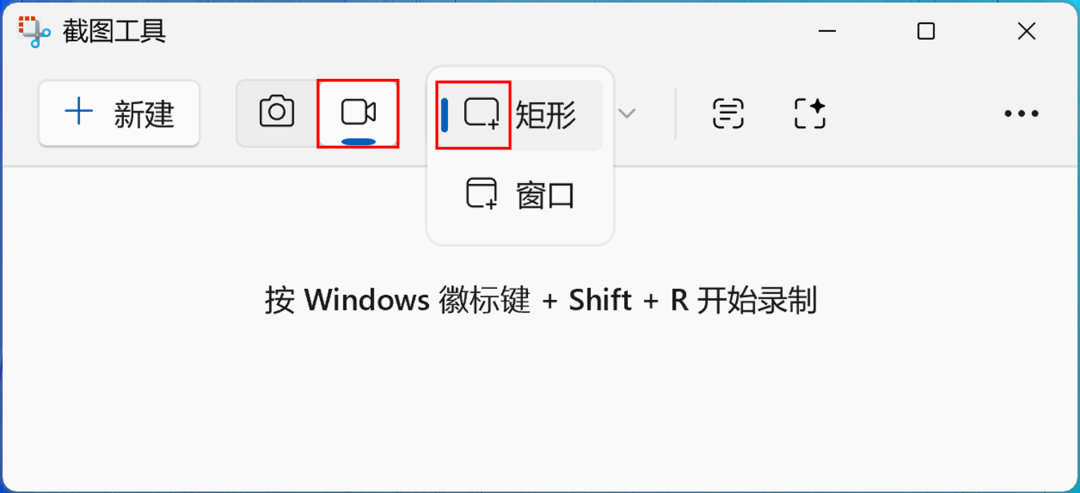The height and width of the screenshot is (493, 1080).
Task: Click the 新建 button
Action: tap(119, 113)
